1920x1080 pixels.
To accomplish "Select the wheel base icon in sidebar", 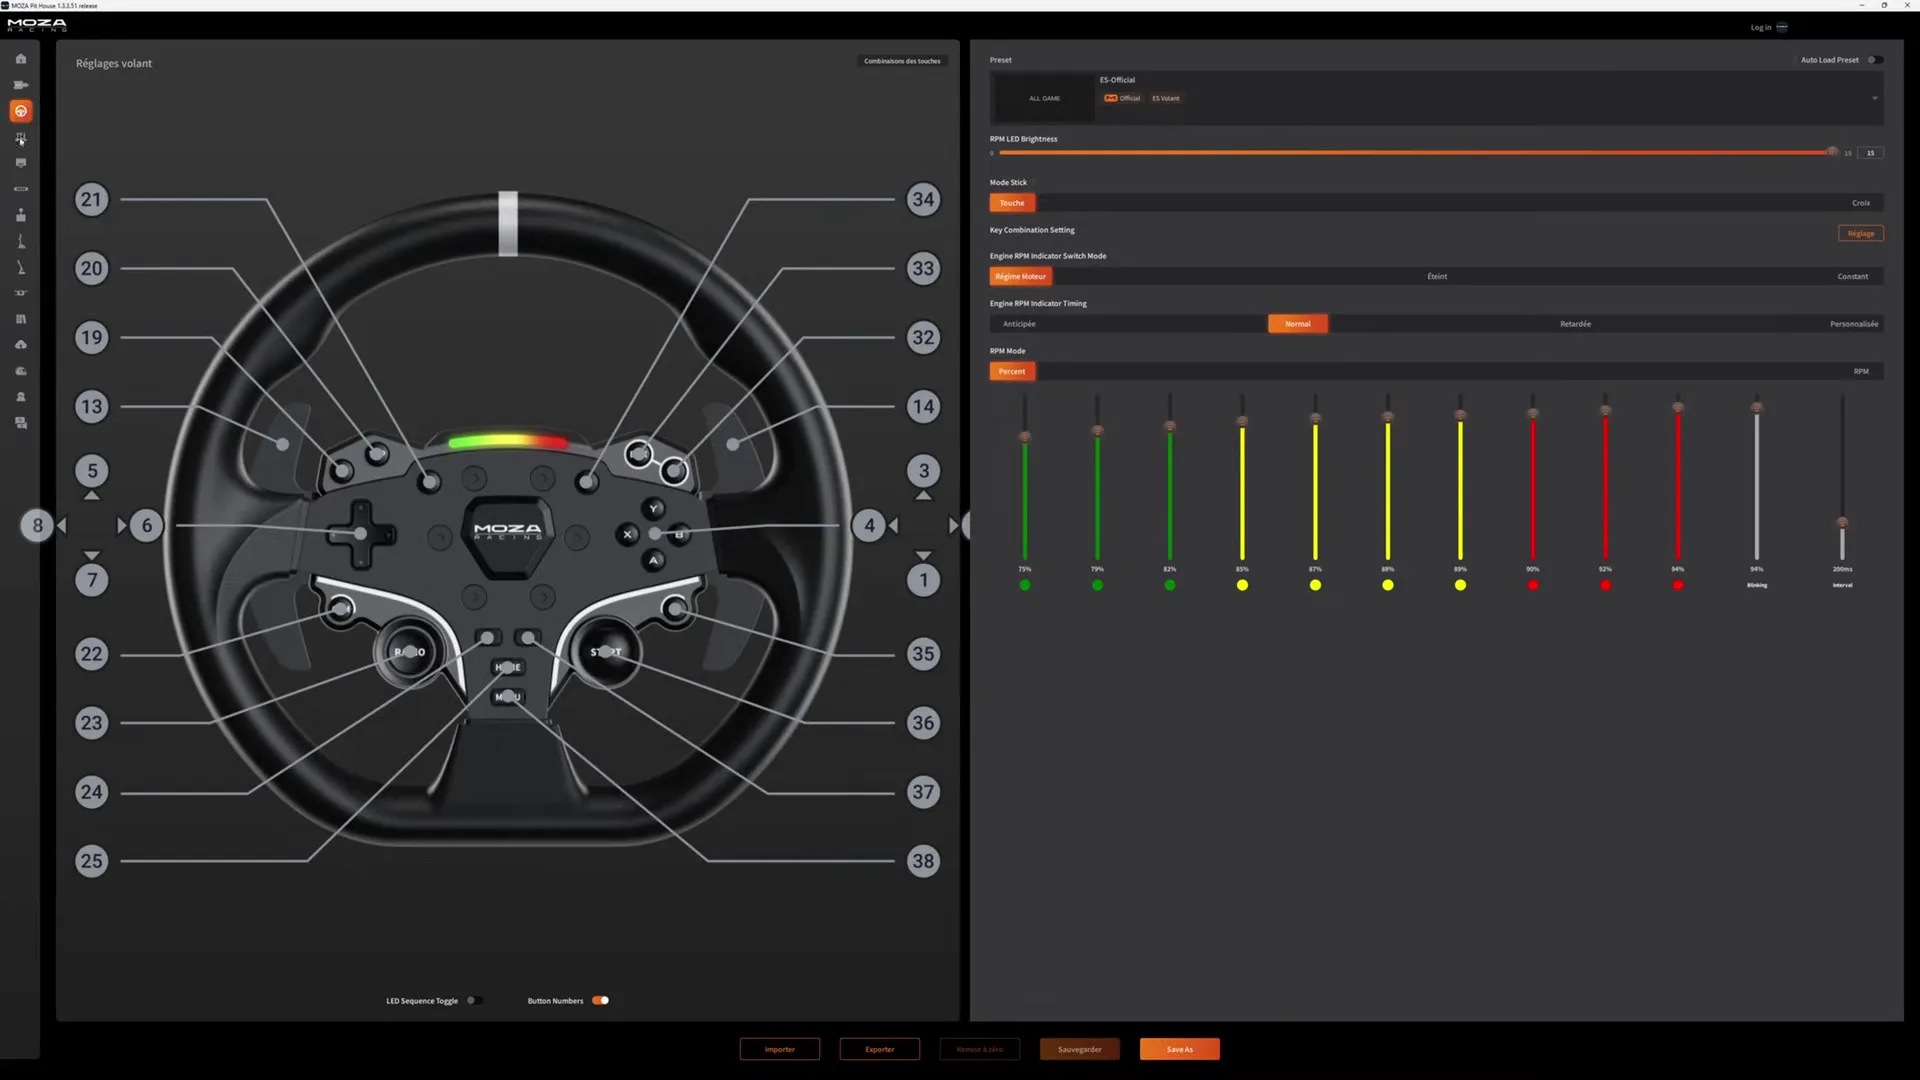I will [x=20, y=85].
